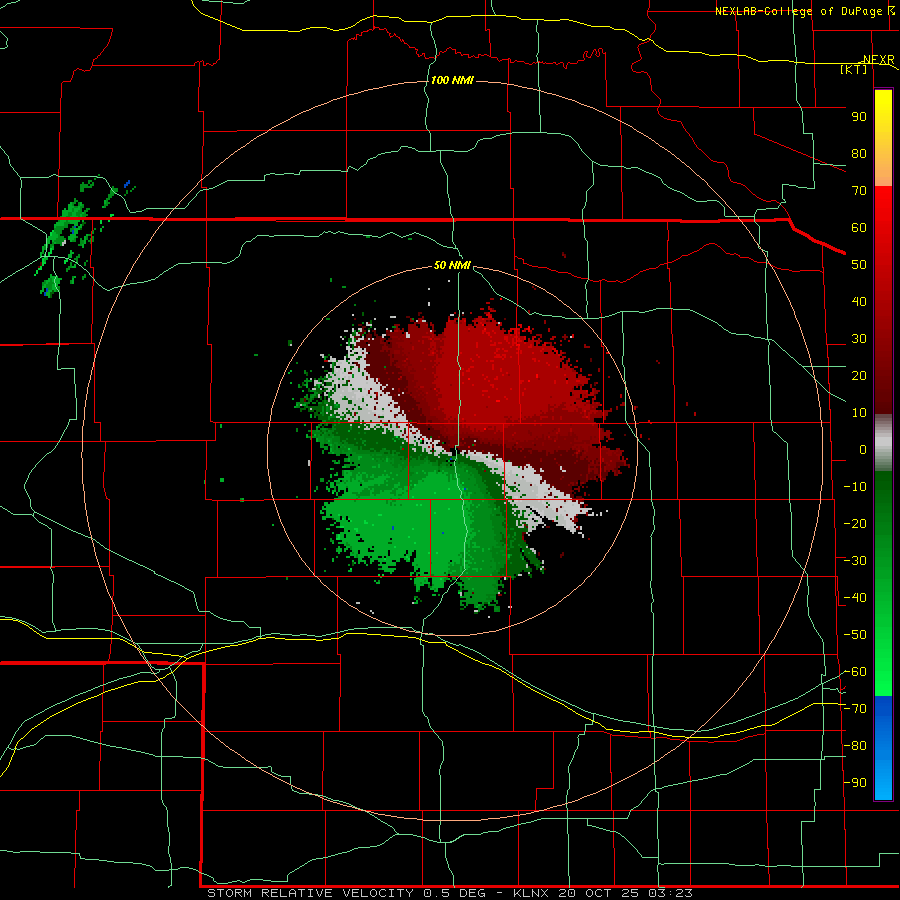900x900 pixels.
Task: Click the -80 value on color scale
Action: click(x=855, y=746)
